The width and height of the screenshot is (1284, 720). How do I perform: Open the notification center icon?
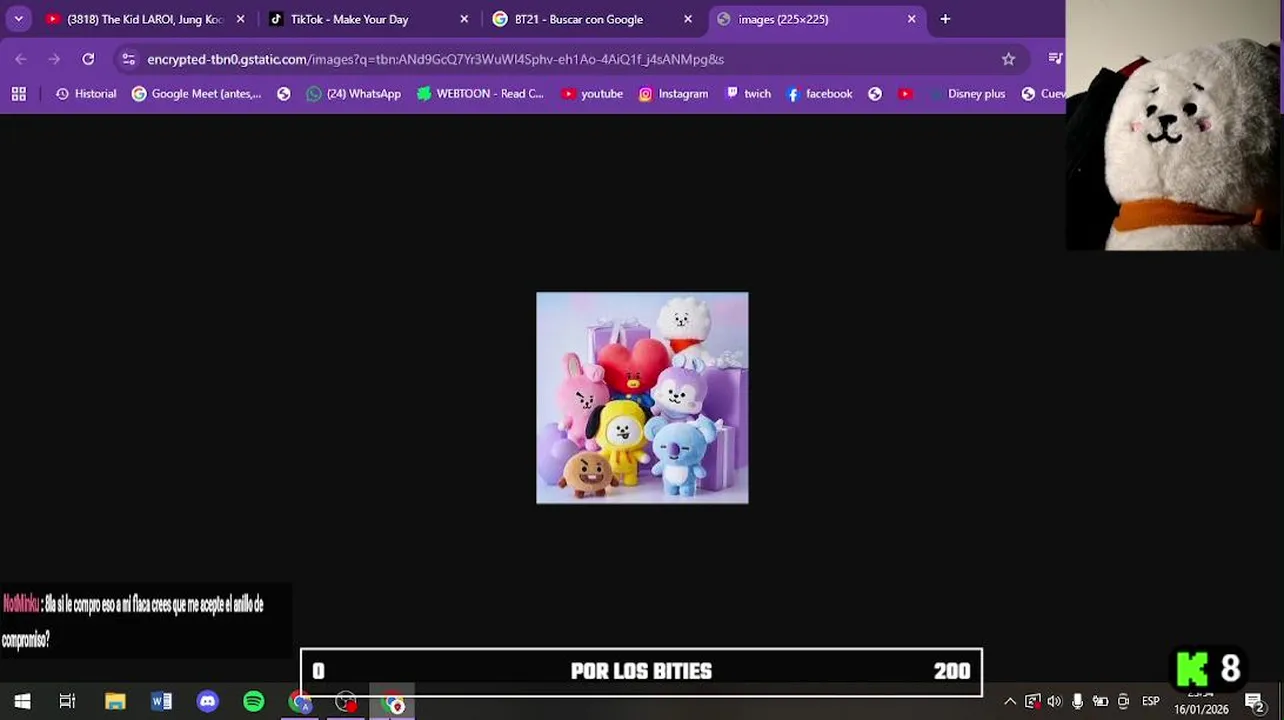pos(1255,702)
